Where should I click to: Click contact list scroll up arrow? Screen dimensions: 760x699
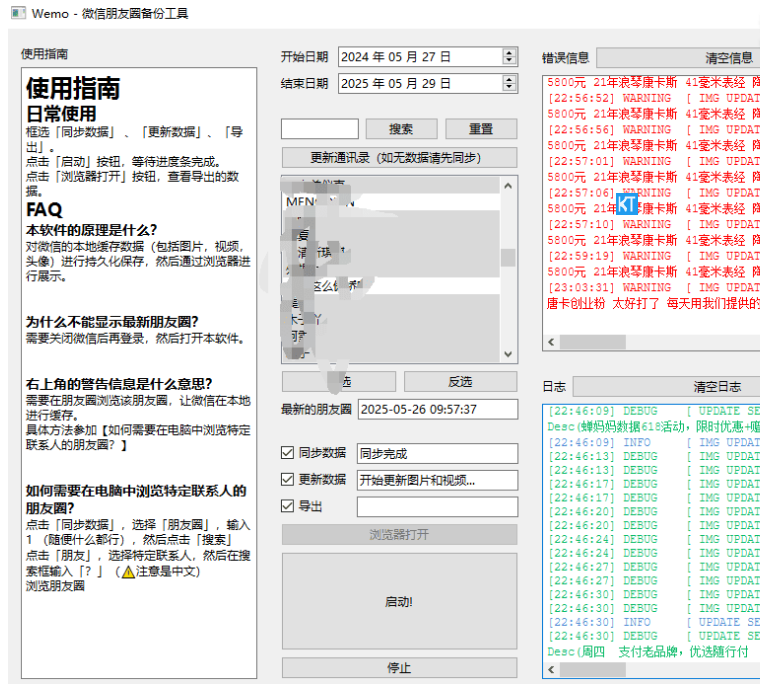coord(508,186)
